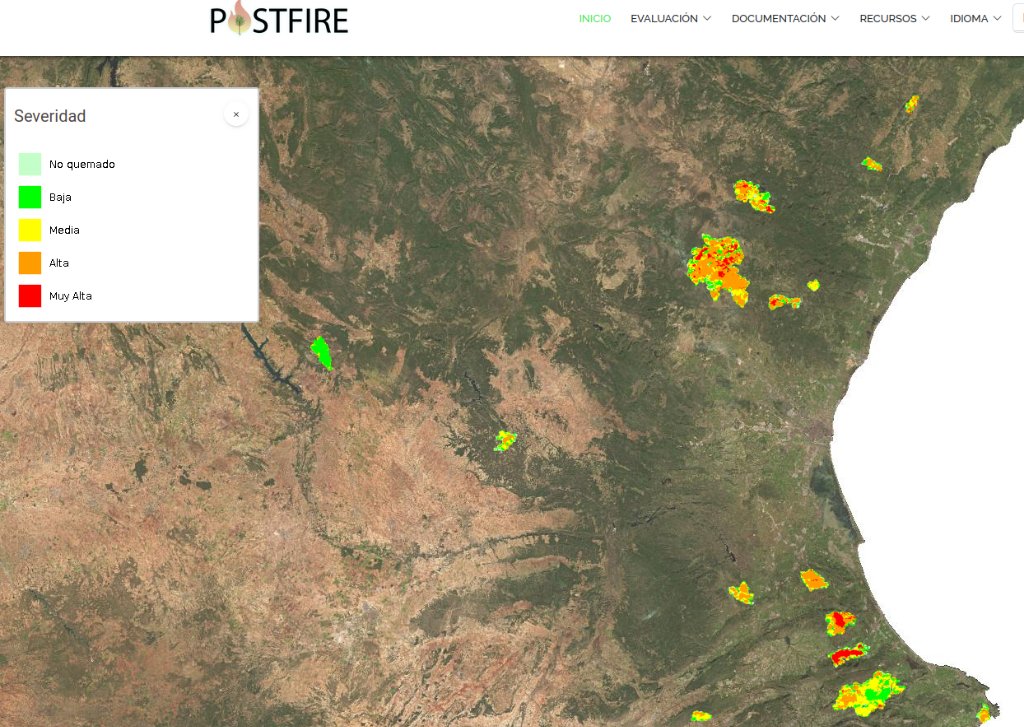This screenshot has width=1024, height=727.
Task: Select the largest orange burn area on map
Action: (x=720, y=267)
